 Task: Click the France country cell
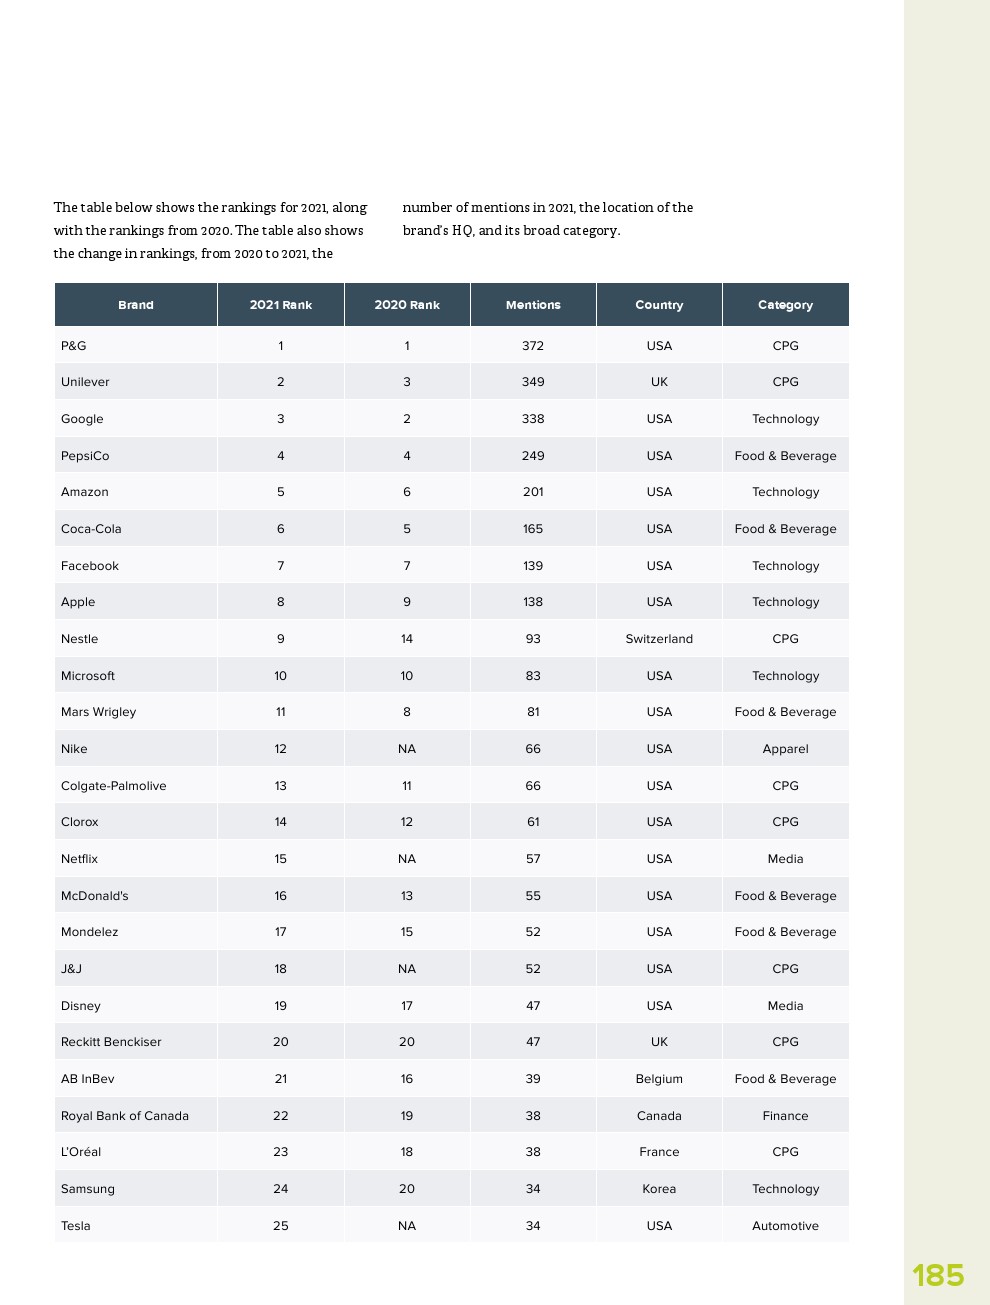pyautogui.click(x=659, y=1152)
